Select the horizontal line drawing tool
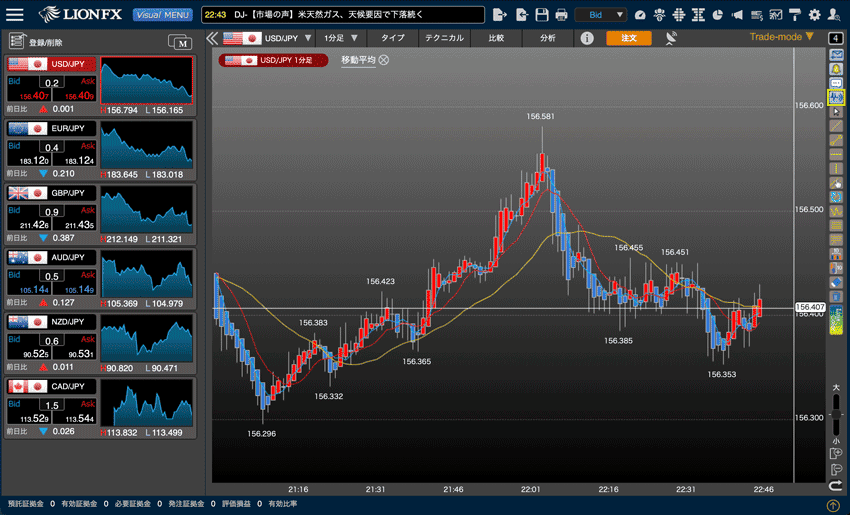Screen dimensions: 850x515 pyautogui.click(x=837, y=155)
